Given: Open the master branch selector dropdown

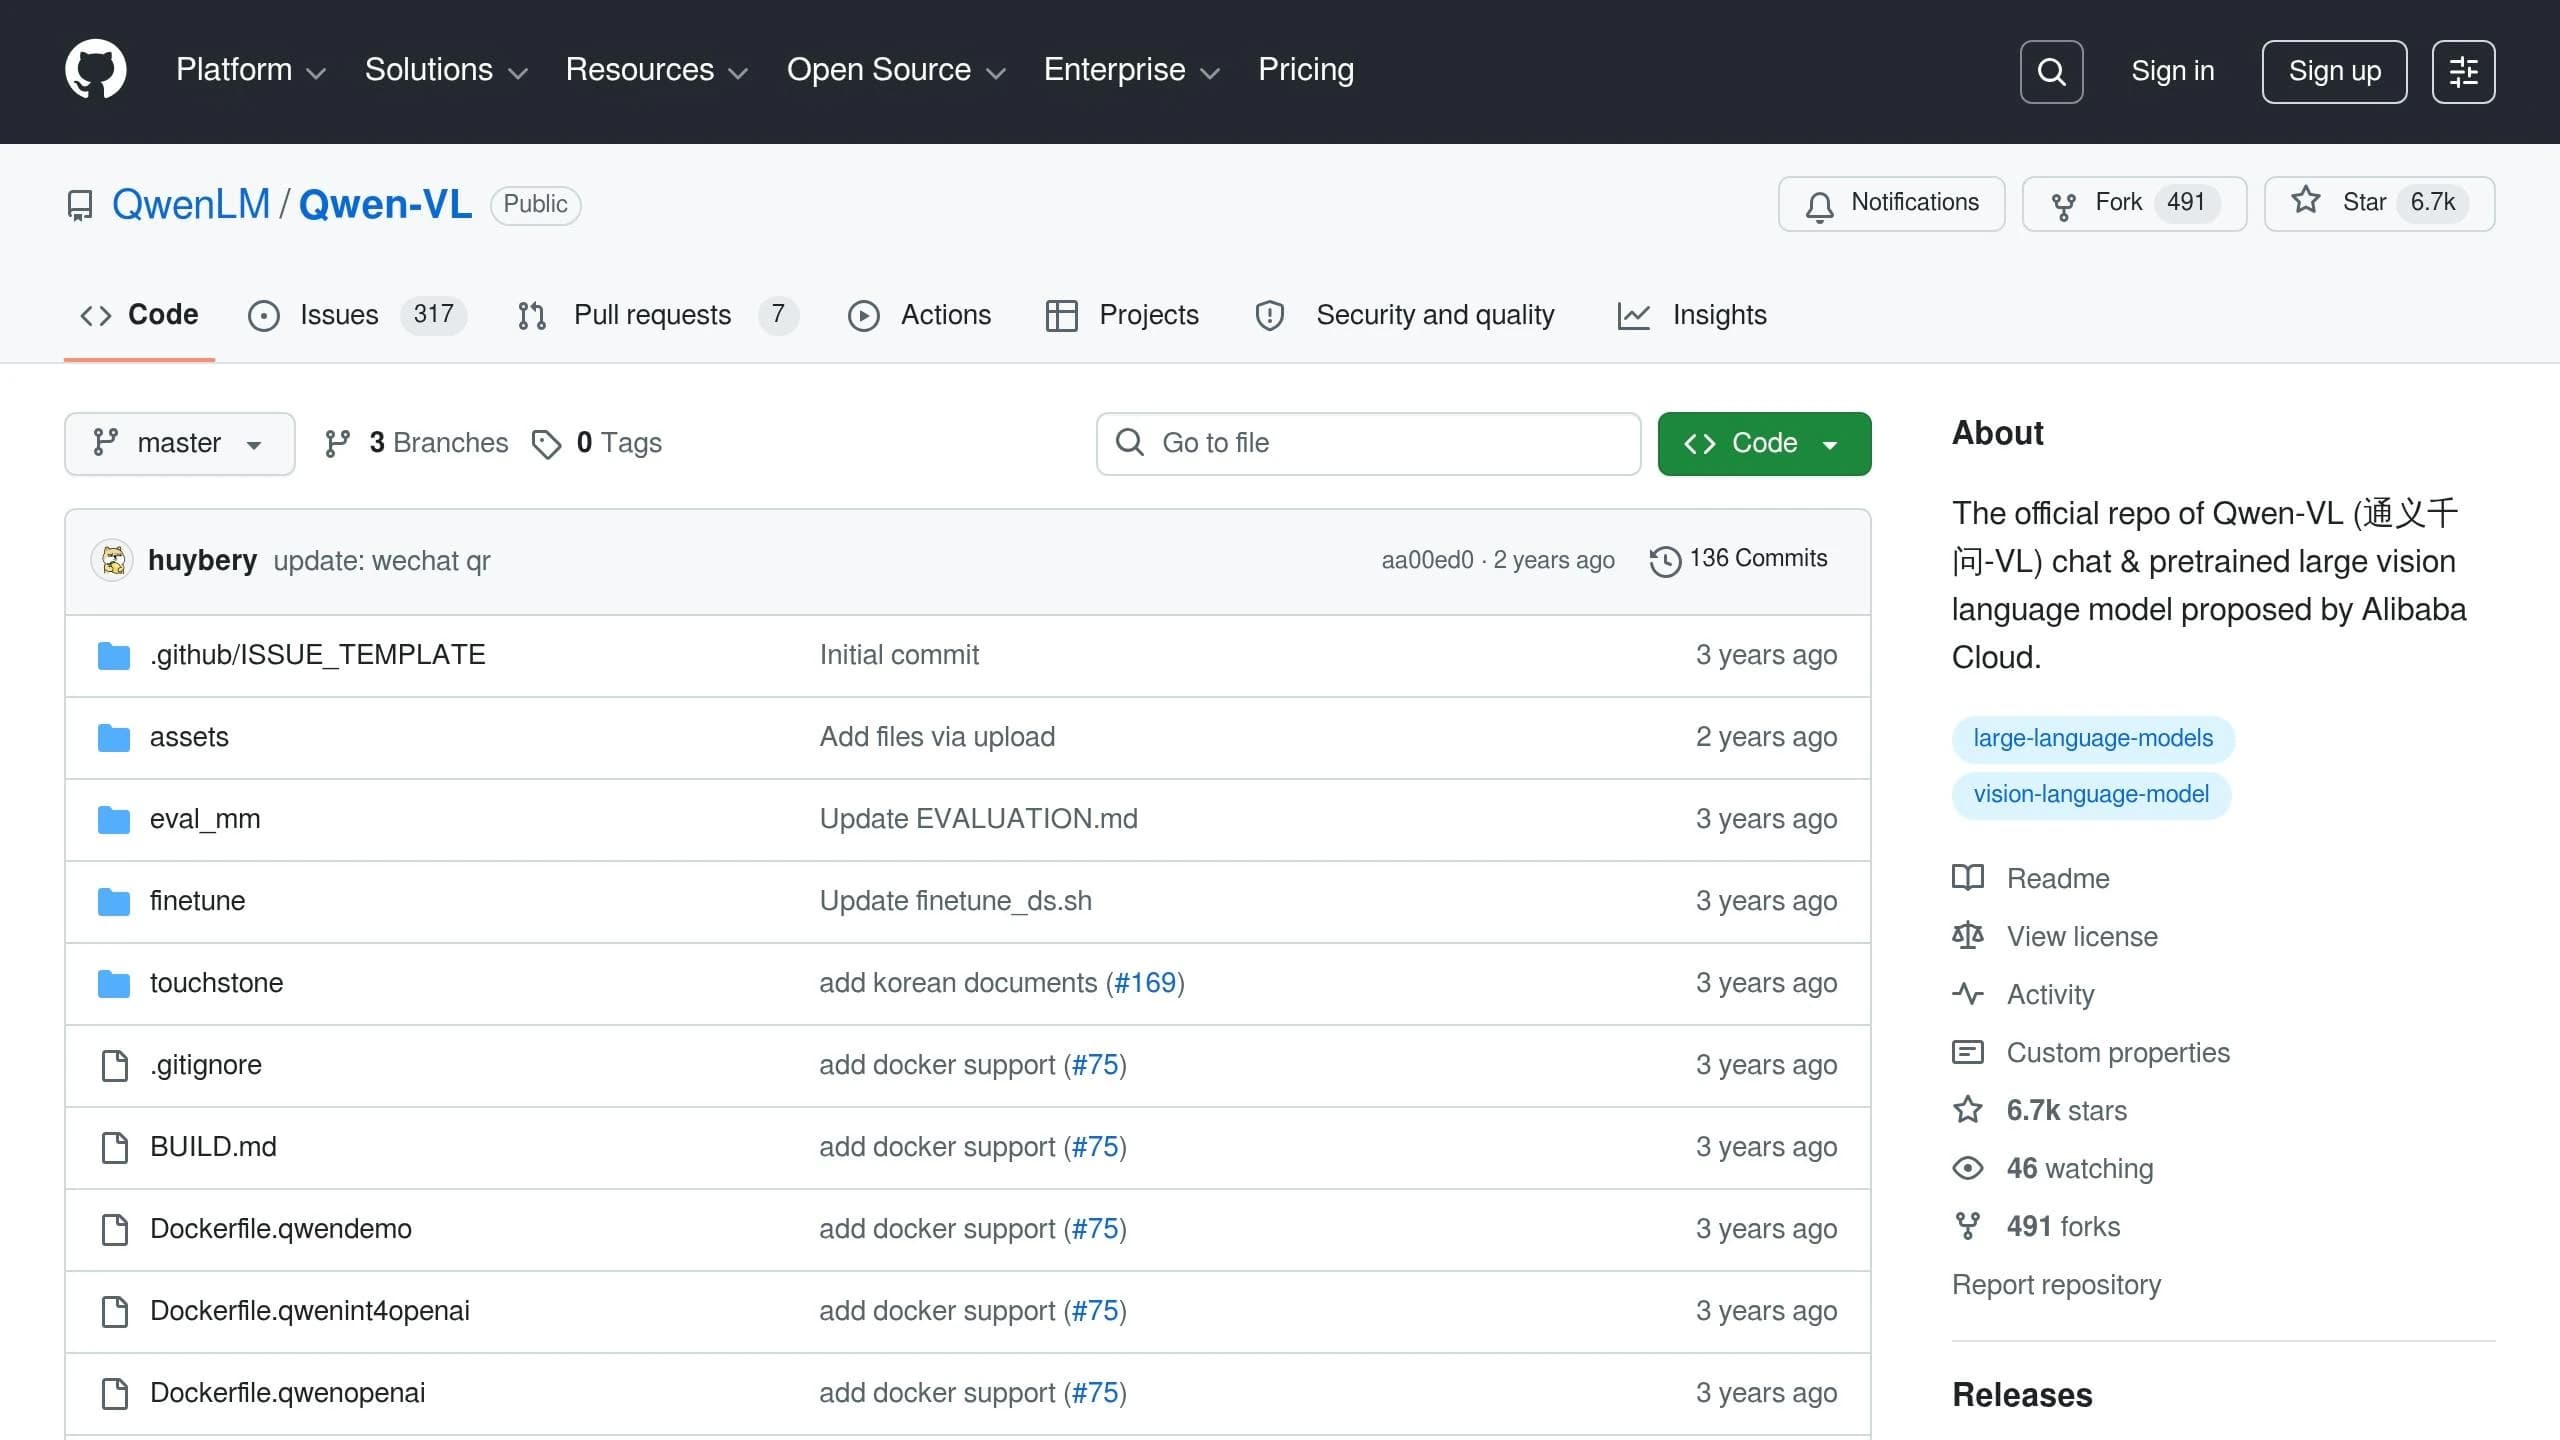Looking at the screenshot, I should [180, 443].
